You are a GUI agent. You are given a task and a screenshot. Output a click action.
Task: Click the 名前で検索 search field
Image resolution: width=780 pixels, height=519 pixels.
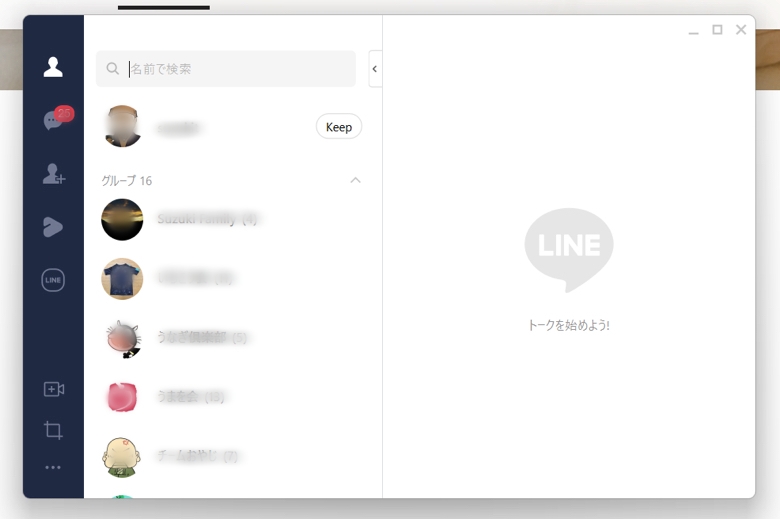pyautogui.click(x=226, y=69)
